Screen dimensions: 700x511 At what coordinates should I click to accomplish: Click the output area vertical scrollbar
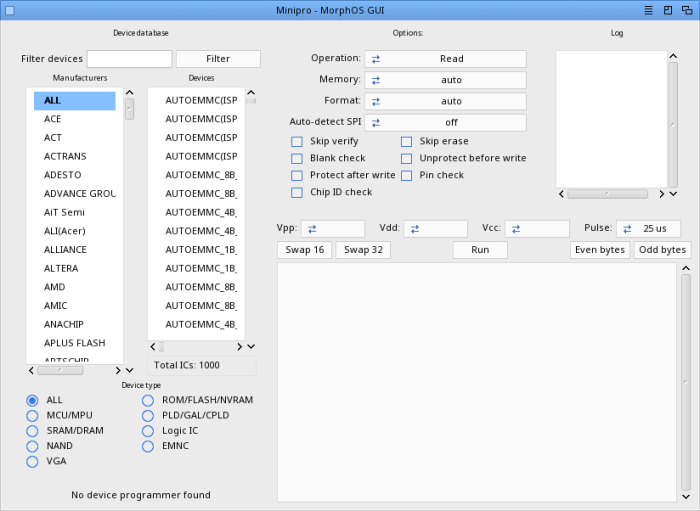686,382
